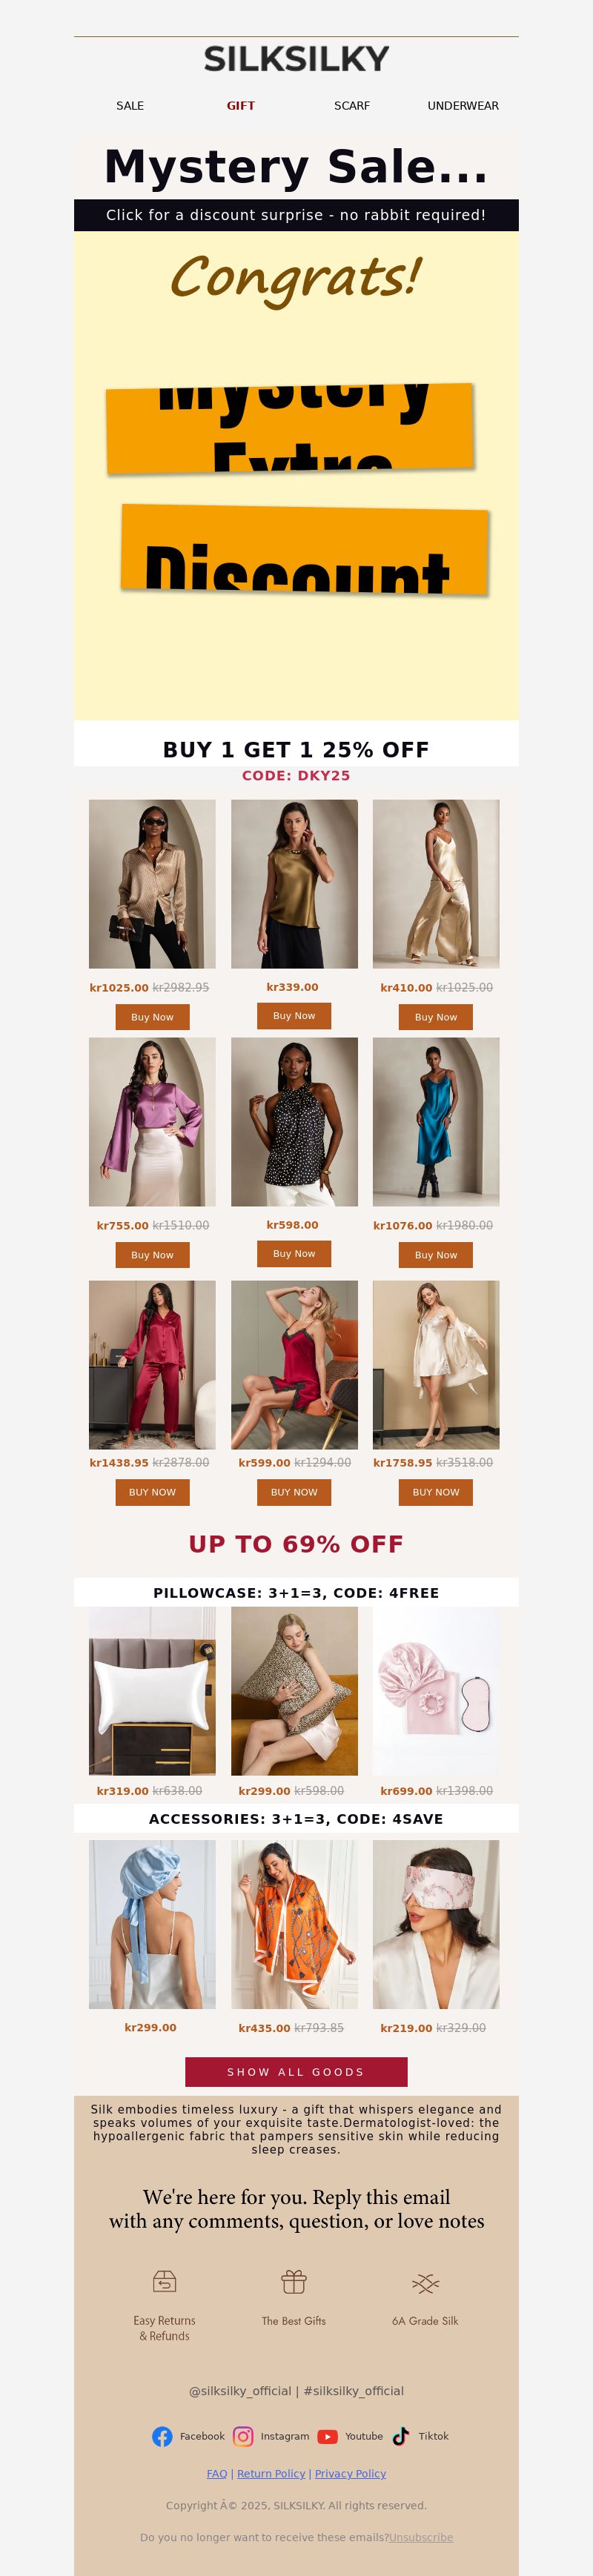Click the white pillowcase product image
The height and width of the screenshot is (2576, 593).
[x=152, y=1691]
